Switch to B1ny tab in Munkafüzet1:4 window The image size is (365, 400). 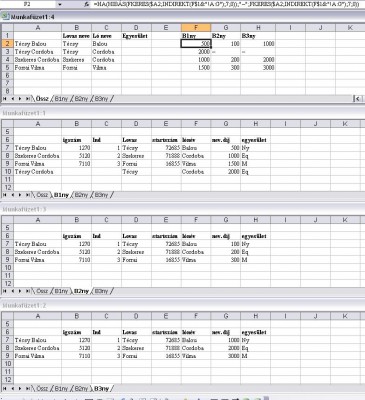[x=61, y=99]
